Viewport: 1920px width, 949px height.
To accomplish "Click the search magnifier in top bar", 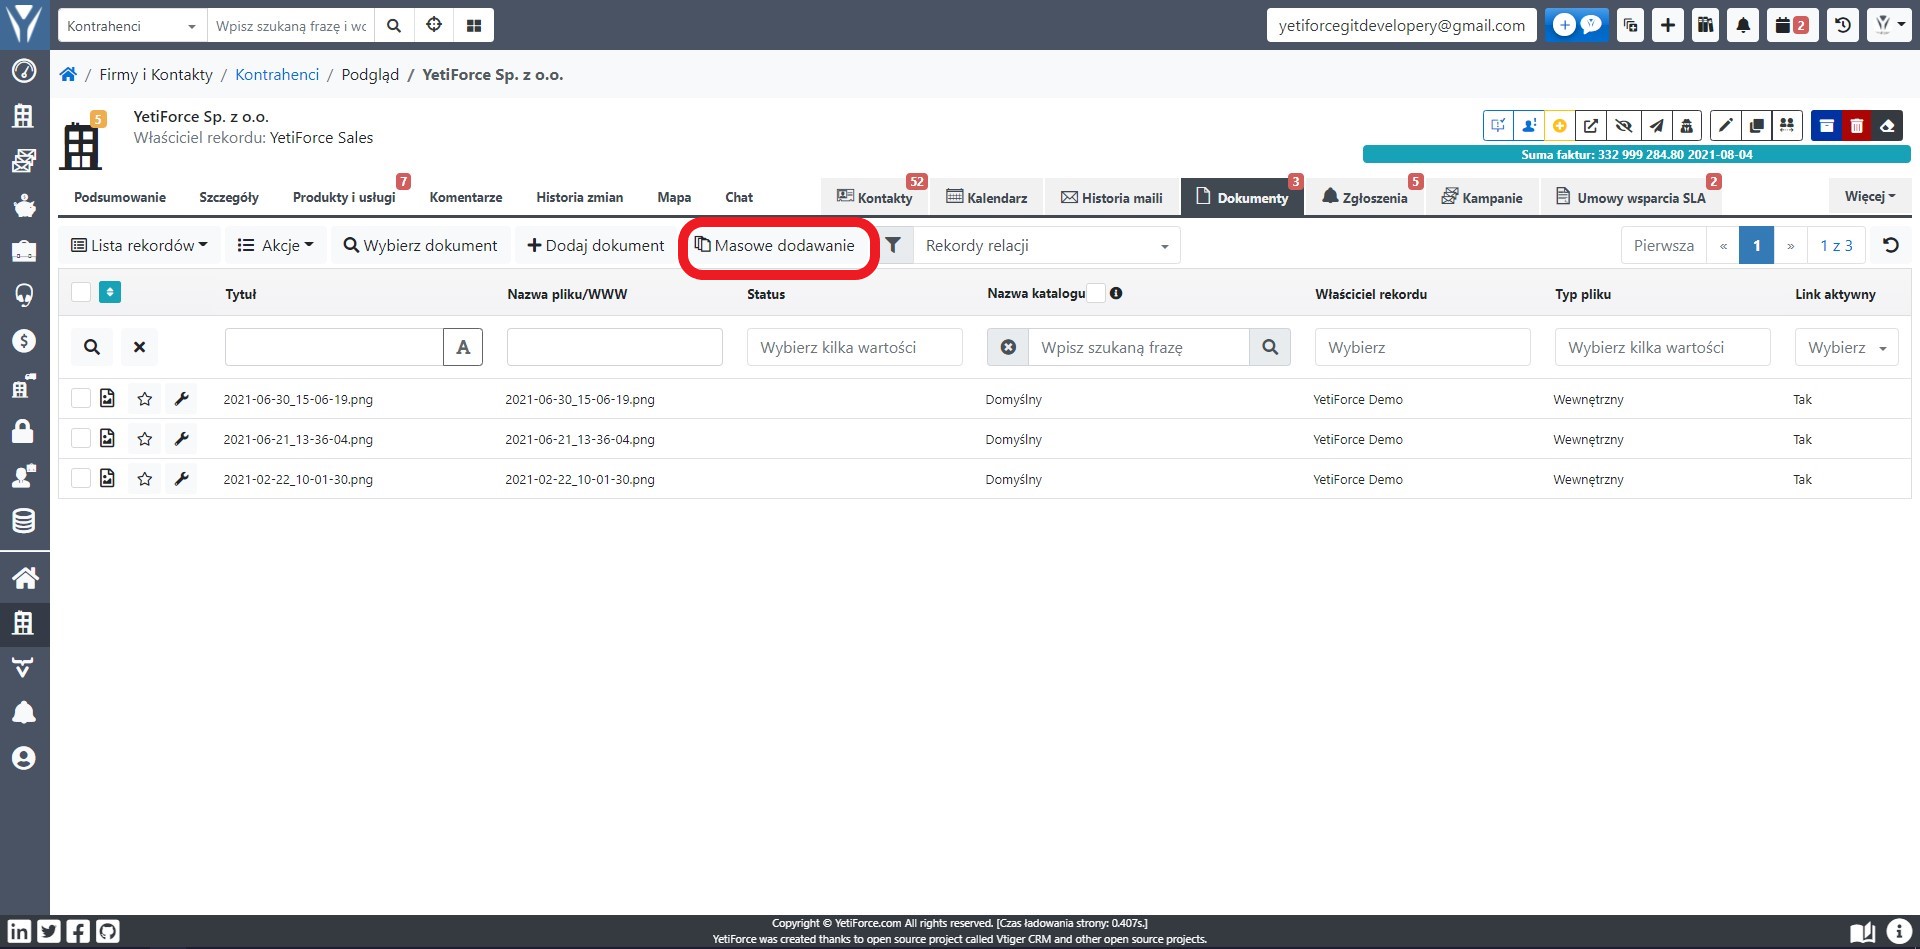I will (x=394, y=25).
